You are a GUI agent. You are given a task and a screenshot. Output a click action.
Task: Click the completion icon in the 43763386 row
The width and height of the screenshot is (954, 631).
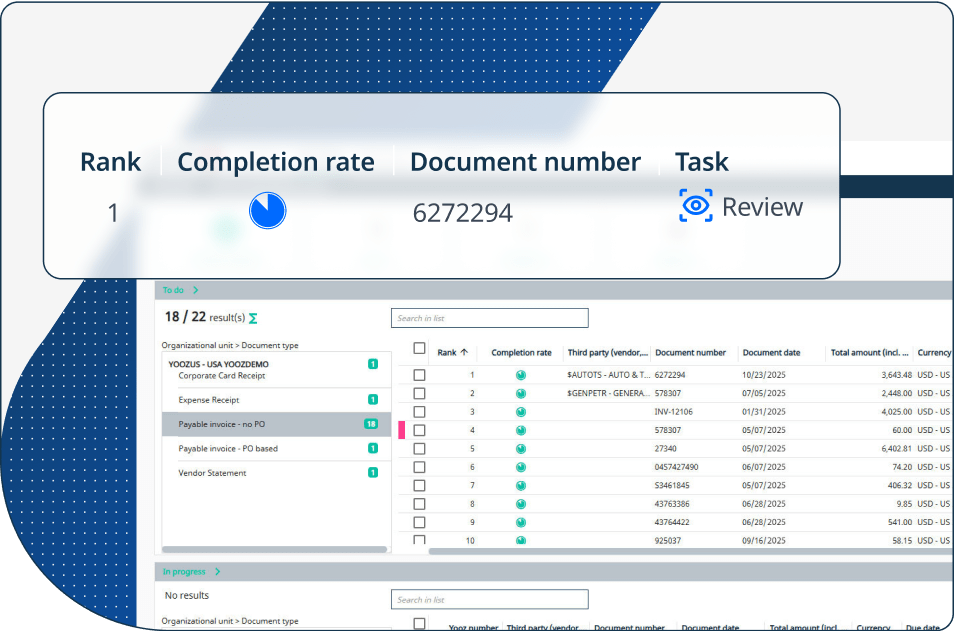521,504
